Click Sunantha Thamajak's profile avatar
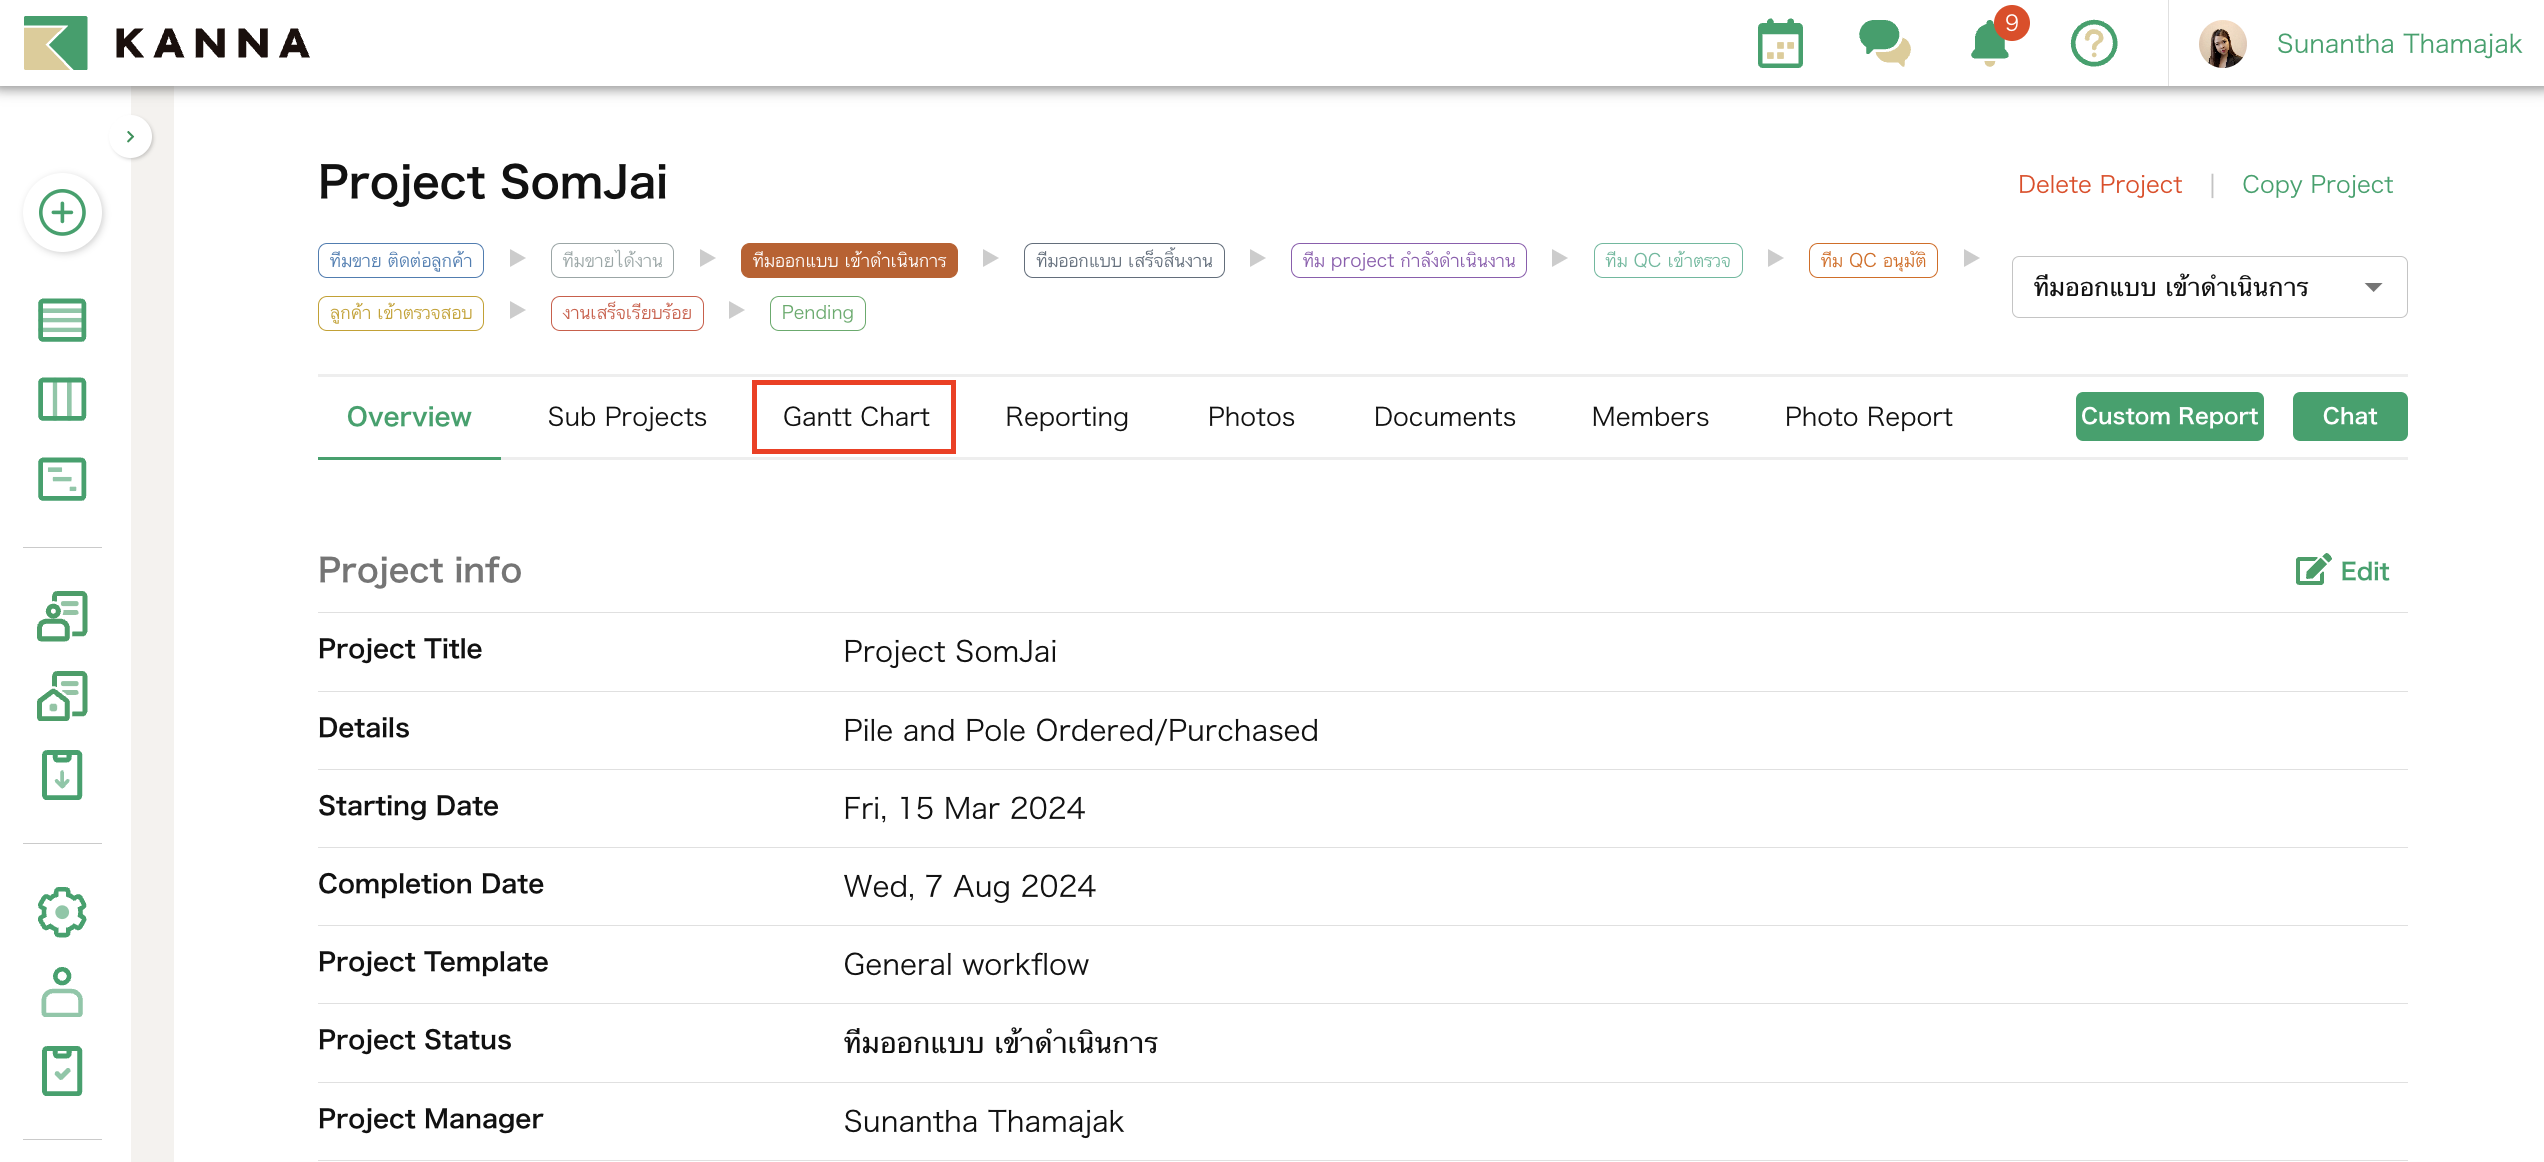The width and height of the screenshot is (2544, 1162). coord(2221,43)
